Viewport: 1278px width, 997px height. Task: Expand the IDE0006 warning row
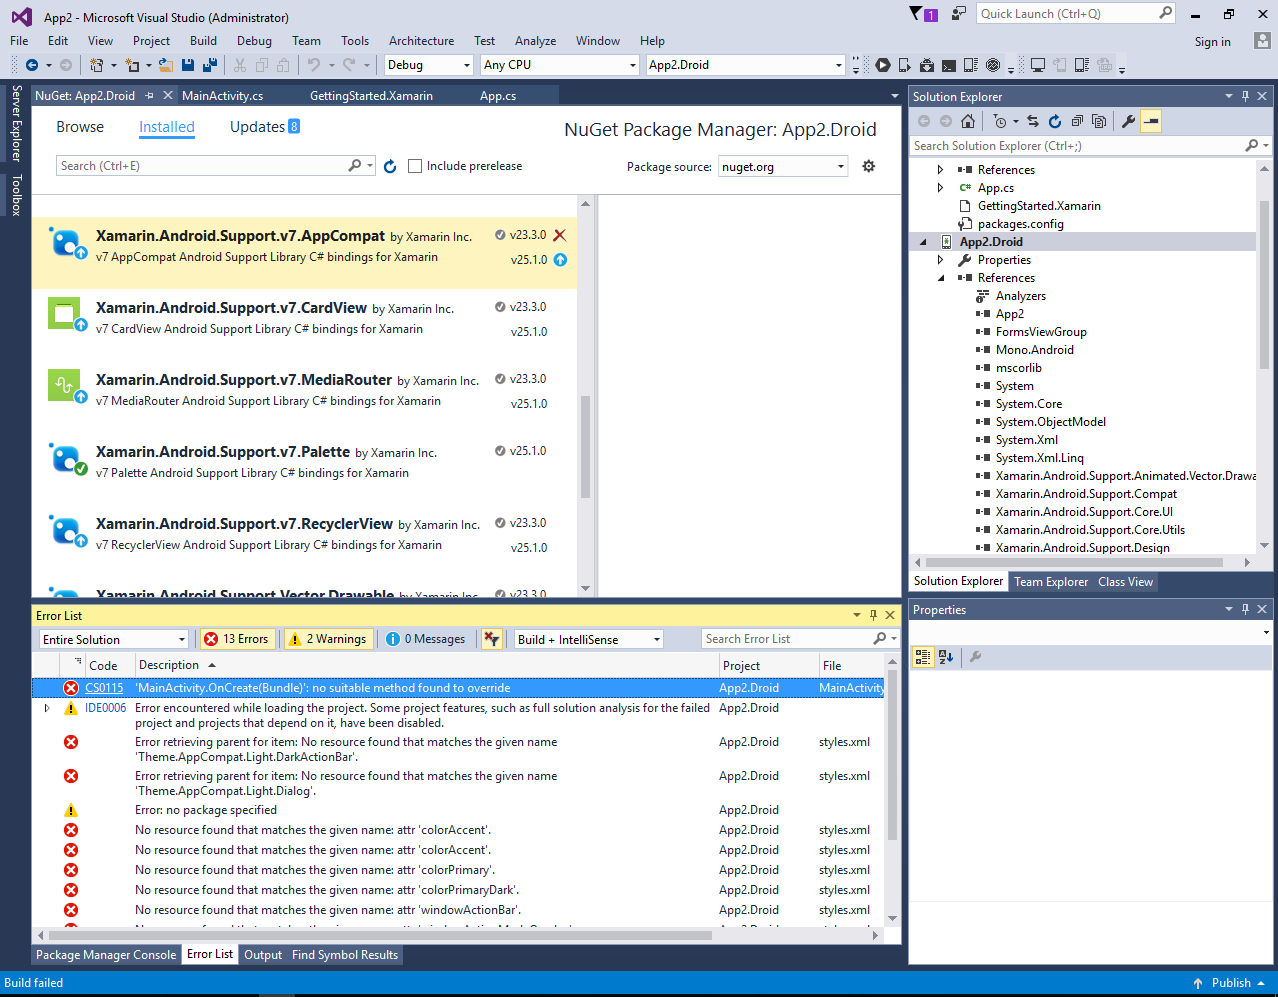point(47,708)
